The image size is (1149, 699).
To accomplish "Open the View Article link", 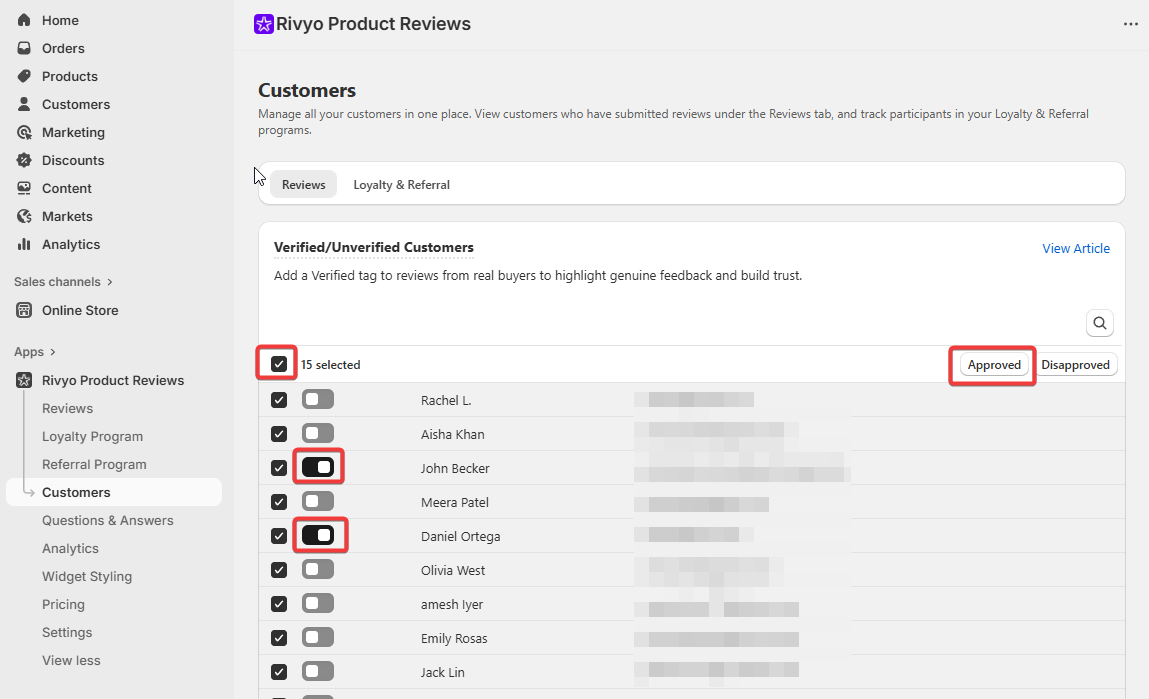I will pos(1076,248).
